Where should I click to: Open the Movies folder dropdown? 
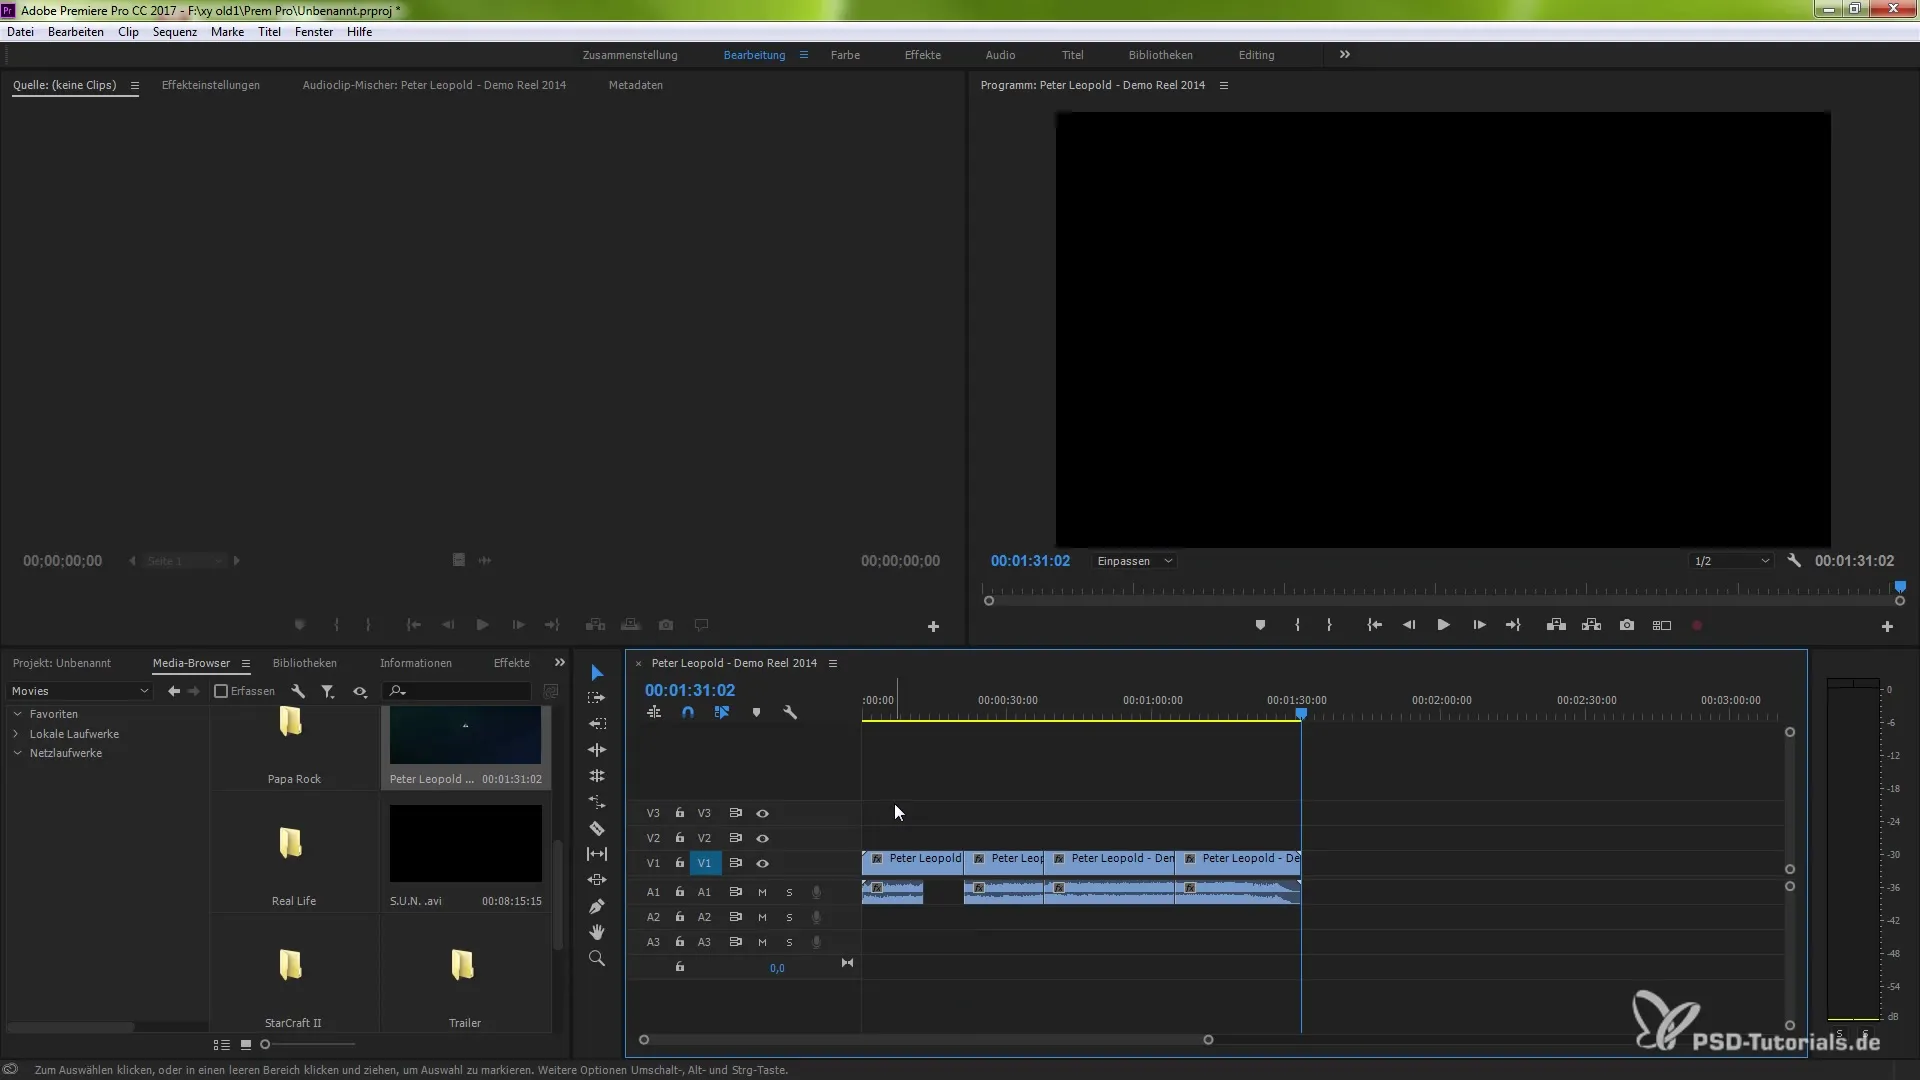click(80, 691)
